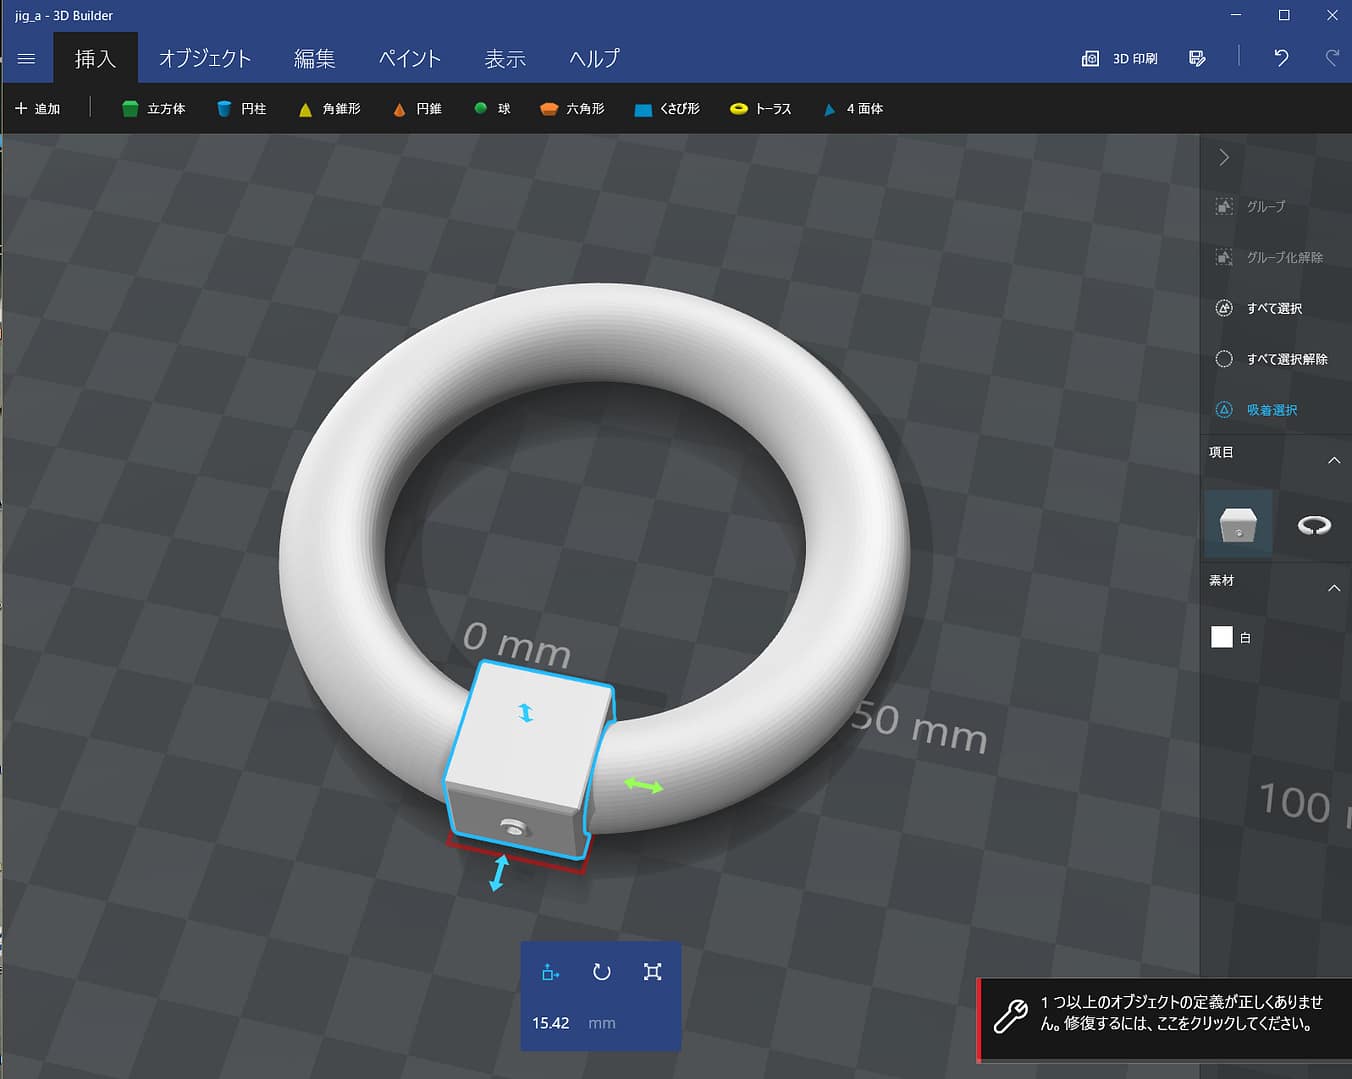Insert a cone (円錐) shape
Image resolution: width=1352 pixels, height=1079 pixels.
[417, 109]
